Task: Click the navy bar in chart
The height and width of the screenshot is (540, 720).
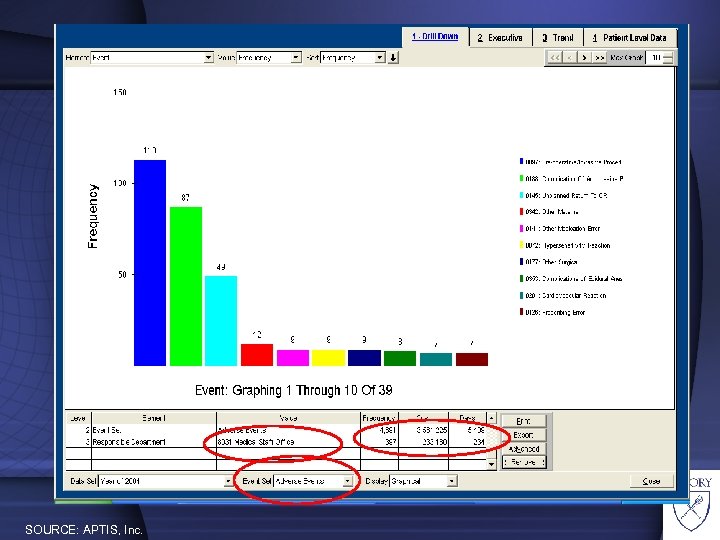Action: click(364, 358)
